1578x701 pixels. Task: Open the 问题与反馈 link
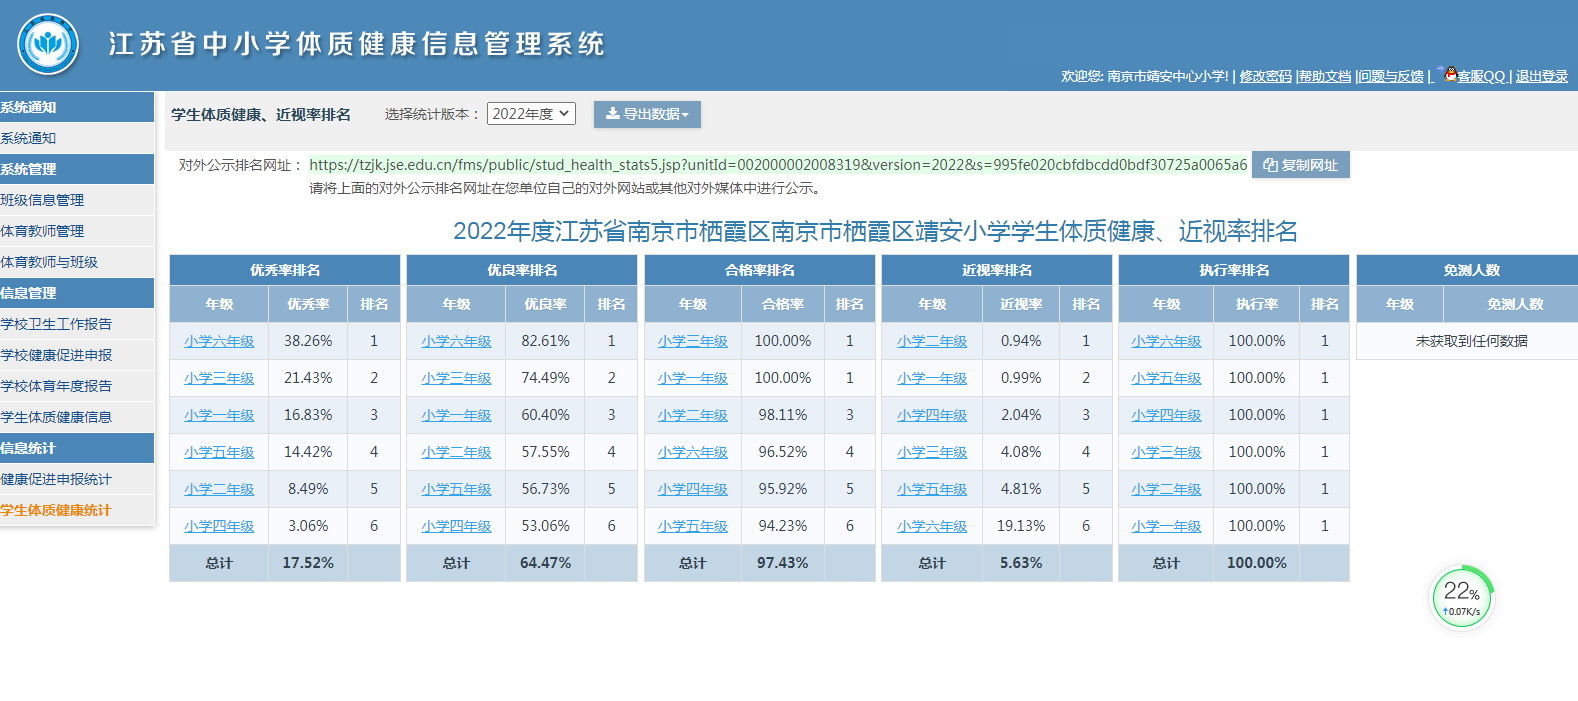click(x=1391, y=76)
